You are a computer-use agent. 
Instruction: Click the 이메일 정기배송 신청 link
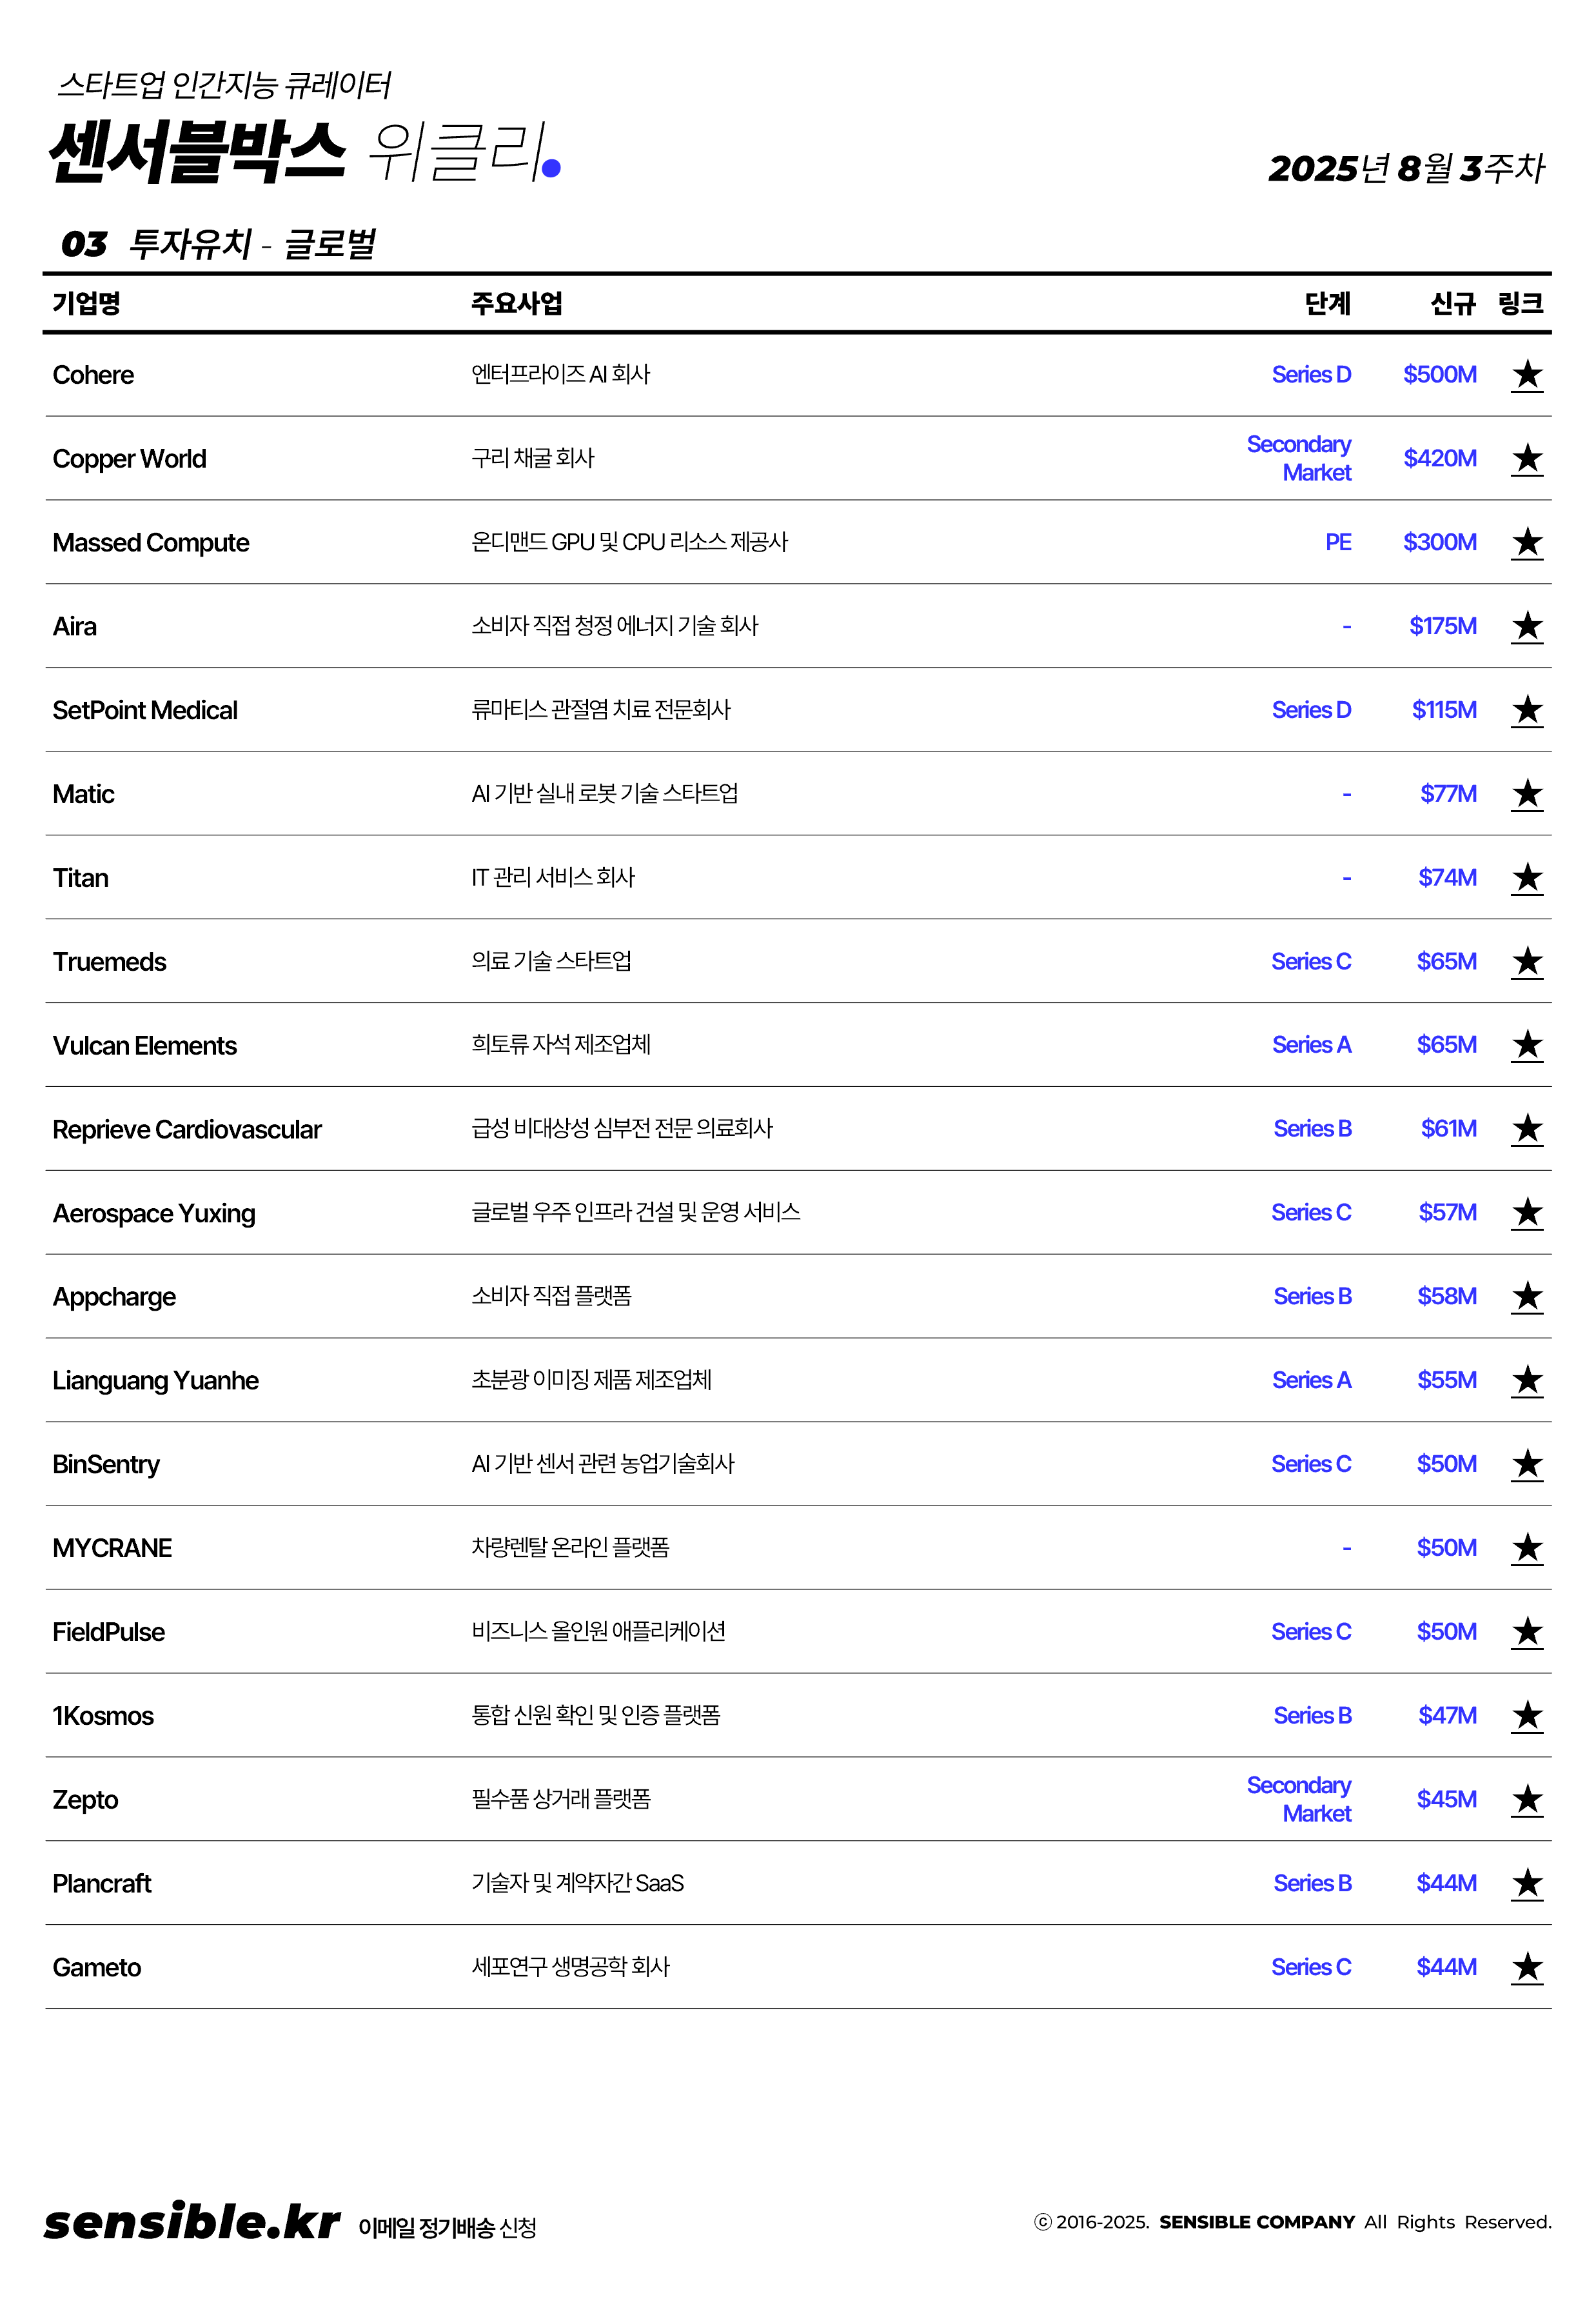pyautogui.click(x=447, y=2227)
